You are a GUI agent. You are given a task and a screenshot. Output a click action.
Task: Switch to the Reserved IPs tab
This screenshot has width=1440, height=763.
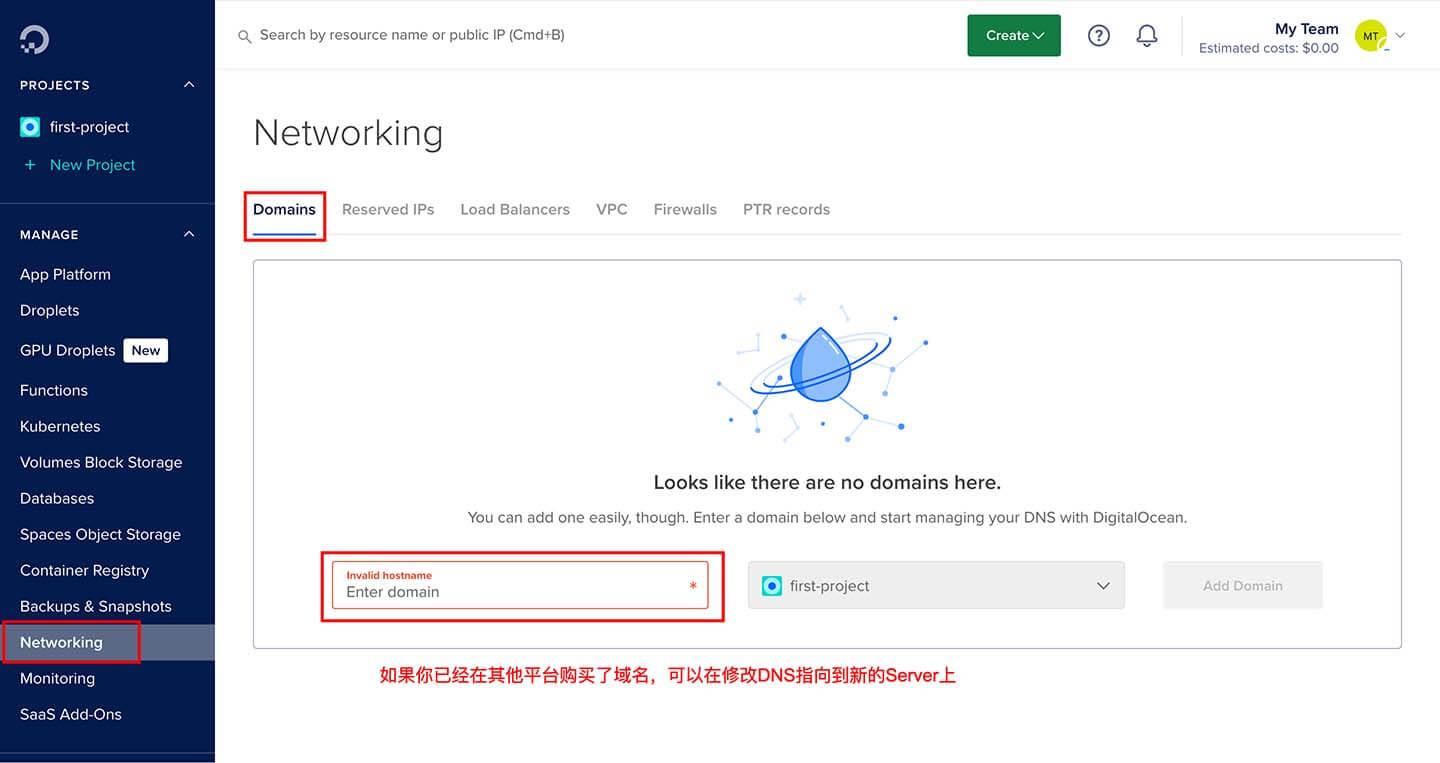[388, 210]
